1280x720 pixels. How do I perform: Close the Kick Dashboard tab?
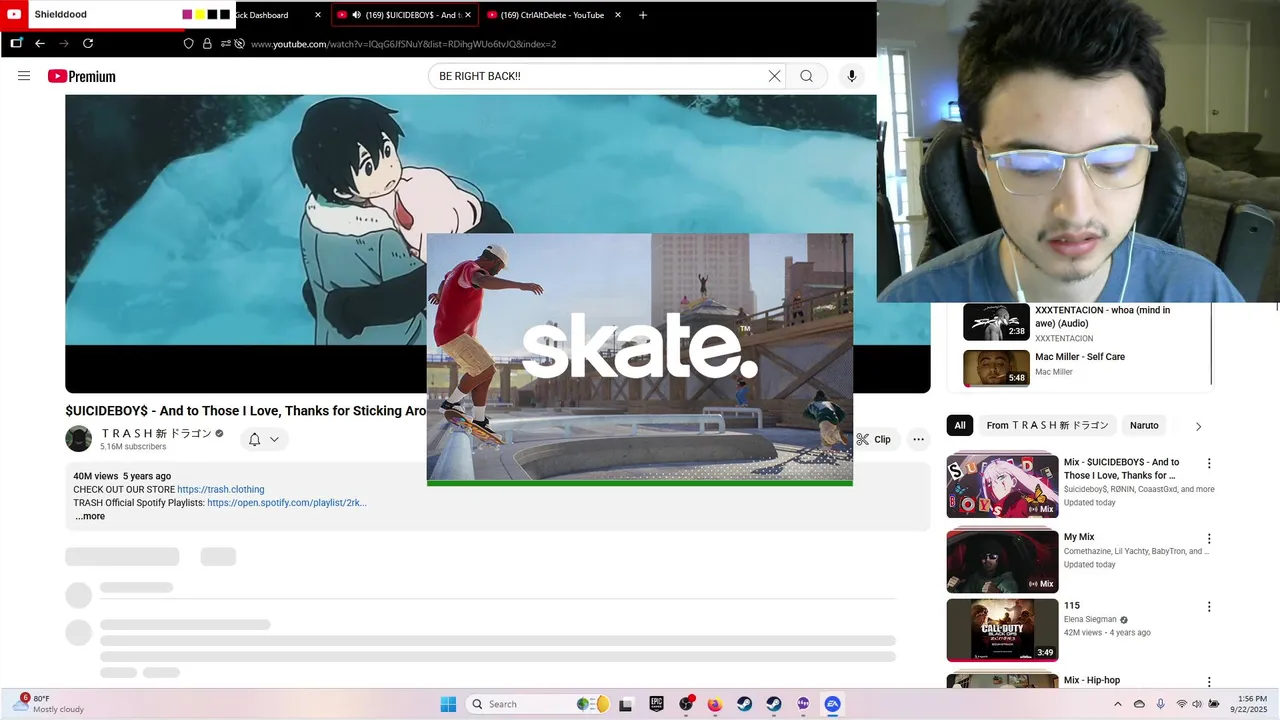coord(318,15)
